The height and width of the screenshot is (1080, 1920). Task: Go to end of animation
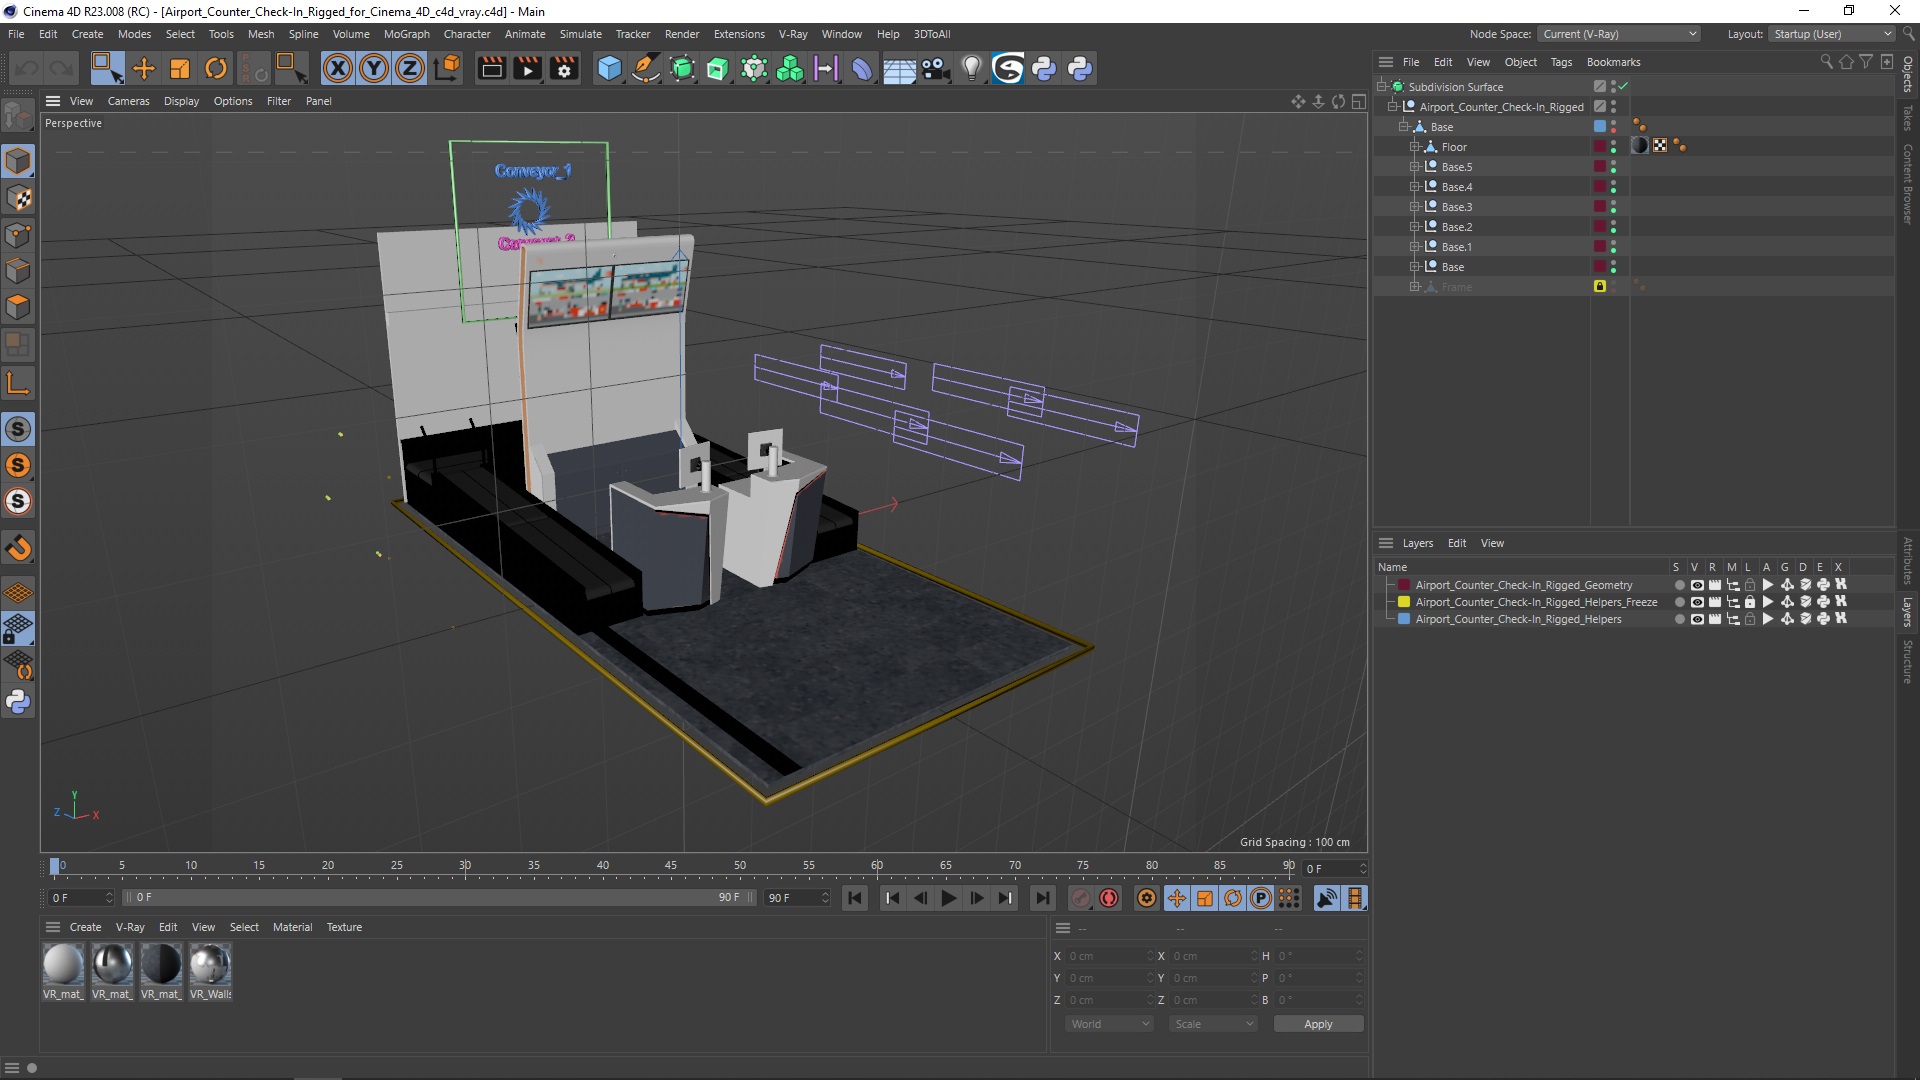(1042, 898)
